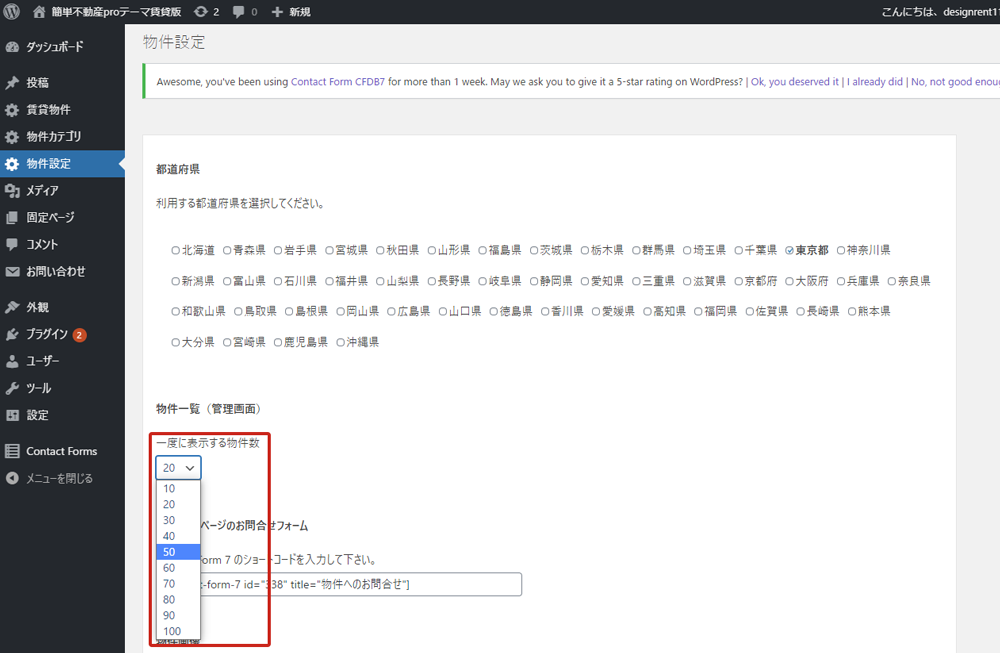
Task: Select the 北海道 prefecture radio button
Action: pyautogui.click(x=176, y=250)
